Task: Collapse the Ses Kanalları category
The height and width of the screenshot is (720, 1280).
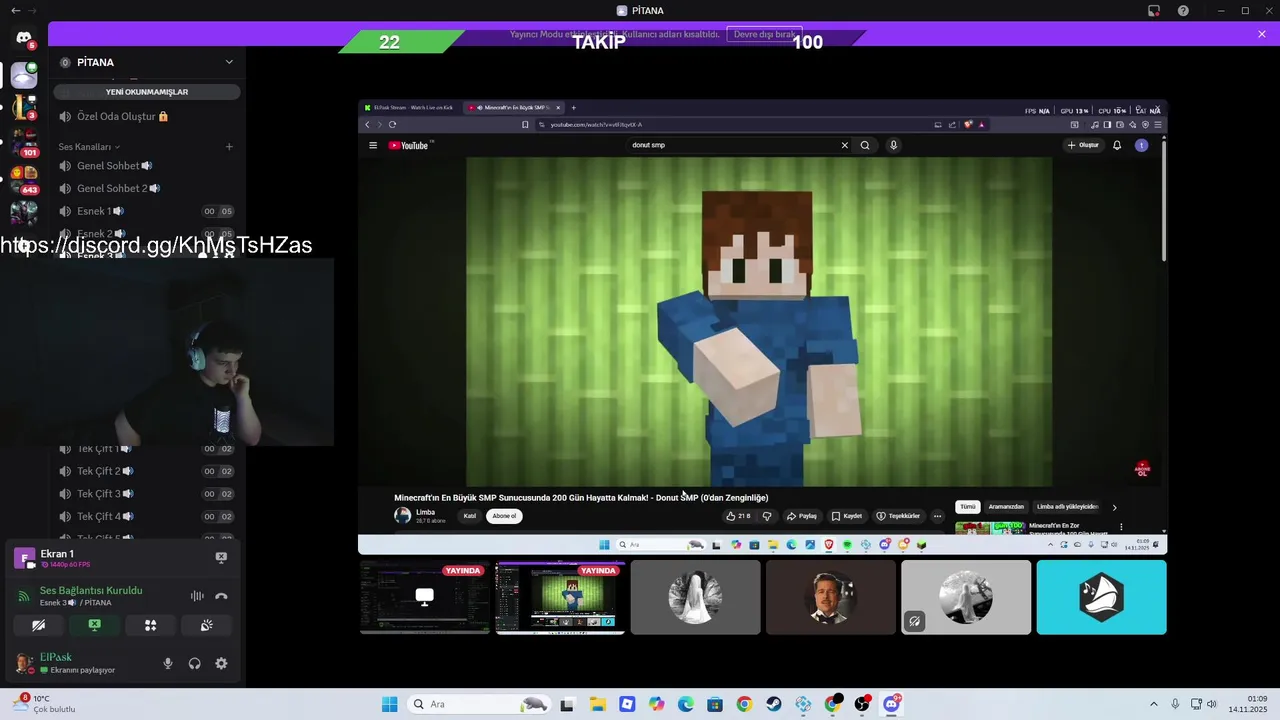Action: (89, 147)
